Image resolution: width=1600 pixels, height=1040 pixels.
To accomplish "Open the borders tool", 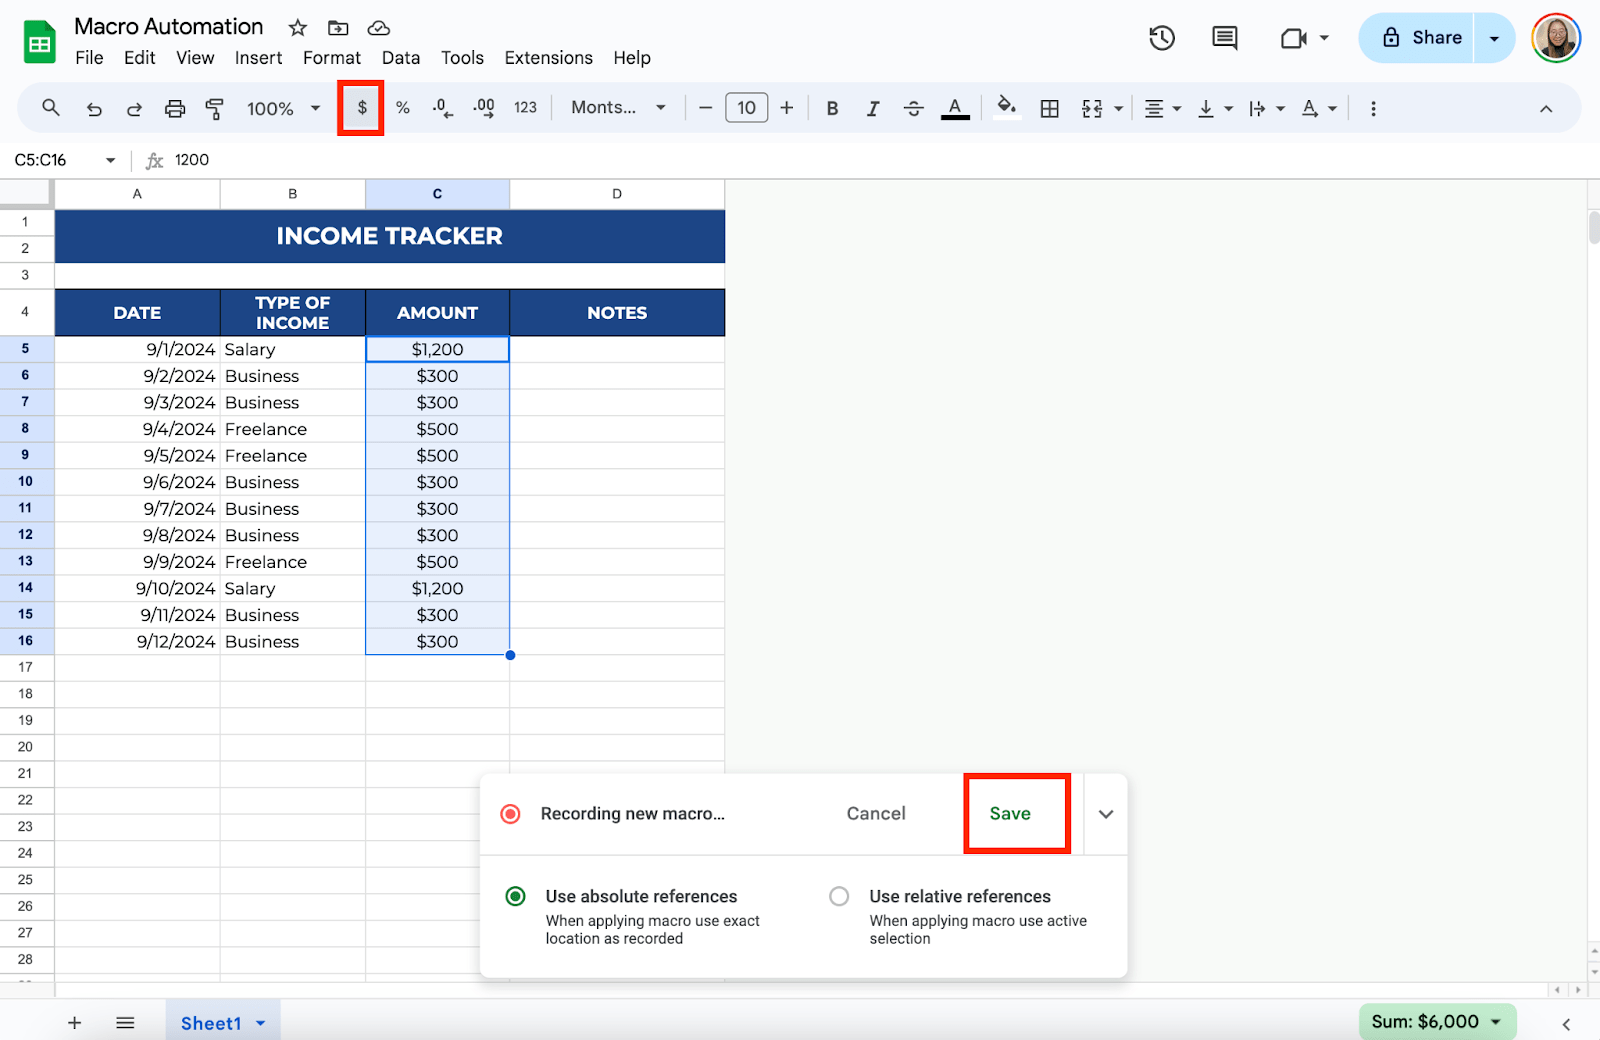I will tap(1049, 108).
